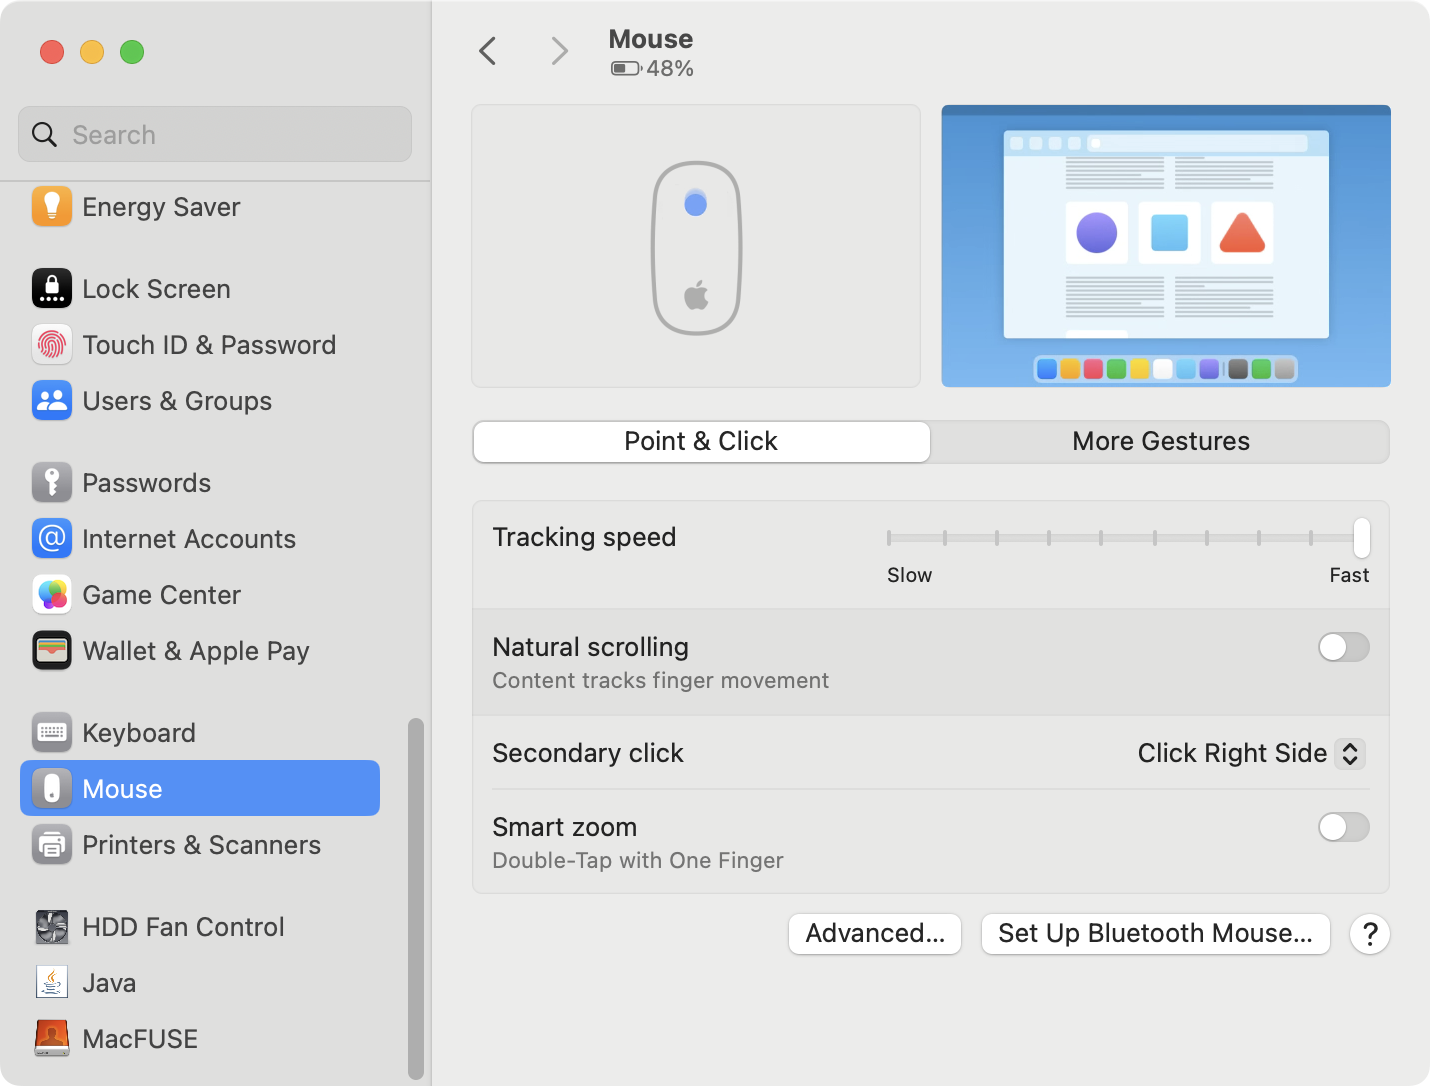1430x1086 pixels.
Task: Click the Keyboard icon in sidebar
Action: [x=52, y=733]
